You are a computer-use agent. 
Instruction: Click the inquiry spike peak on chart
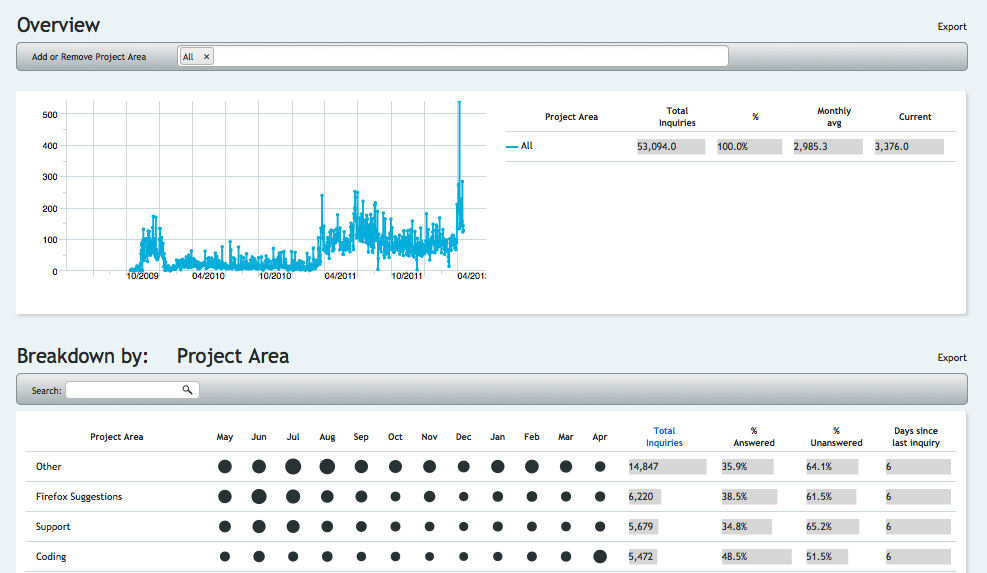pos(459,103)
